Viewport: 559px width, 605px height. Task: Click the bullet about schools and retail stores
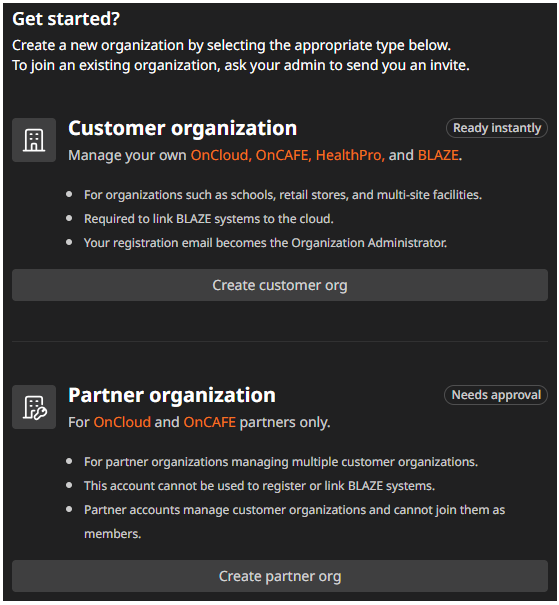[x=283, y=195]
